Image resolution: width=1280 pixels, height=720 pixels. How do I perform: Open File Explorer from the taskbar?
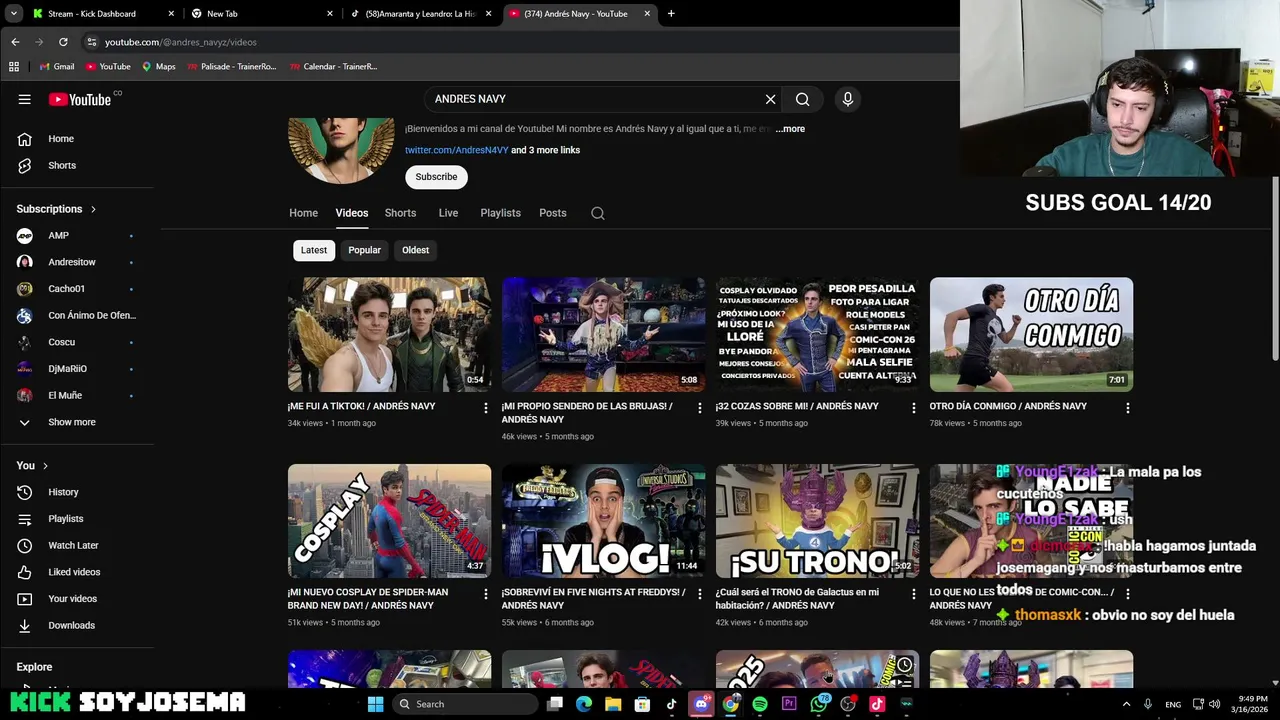coord(613,704)
